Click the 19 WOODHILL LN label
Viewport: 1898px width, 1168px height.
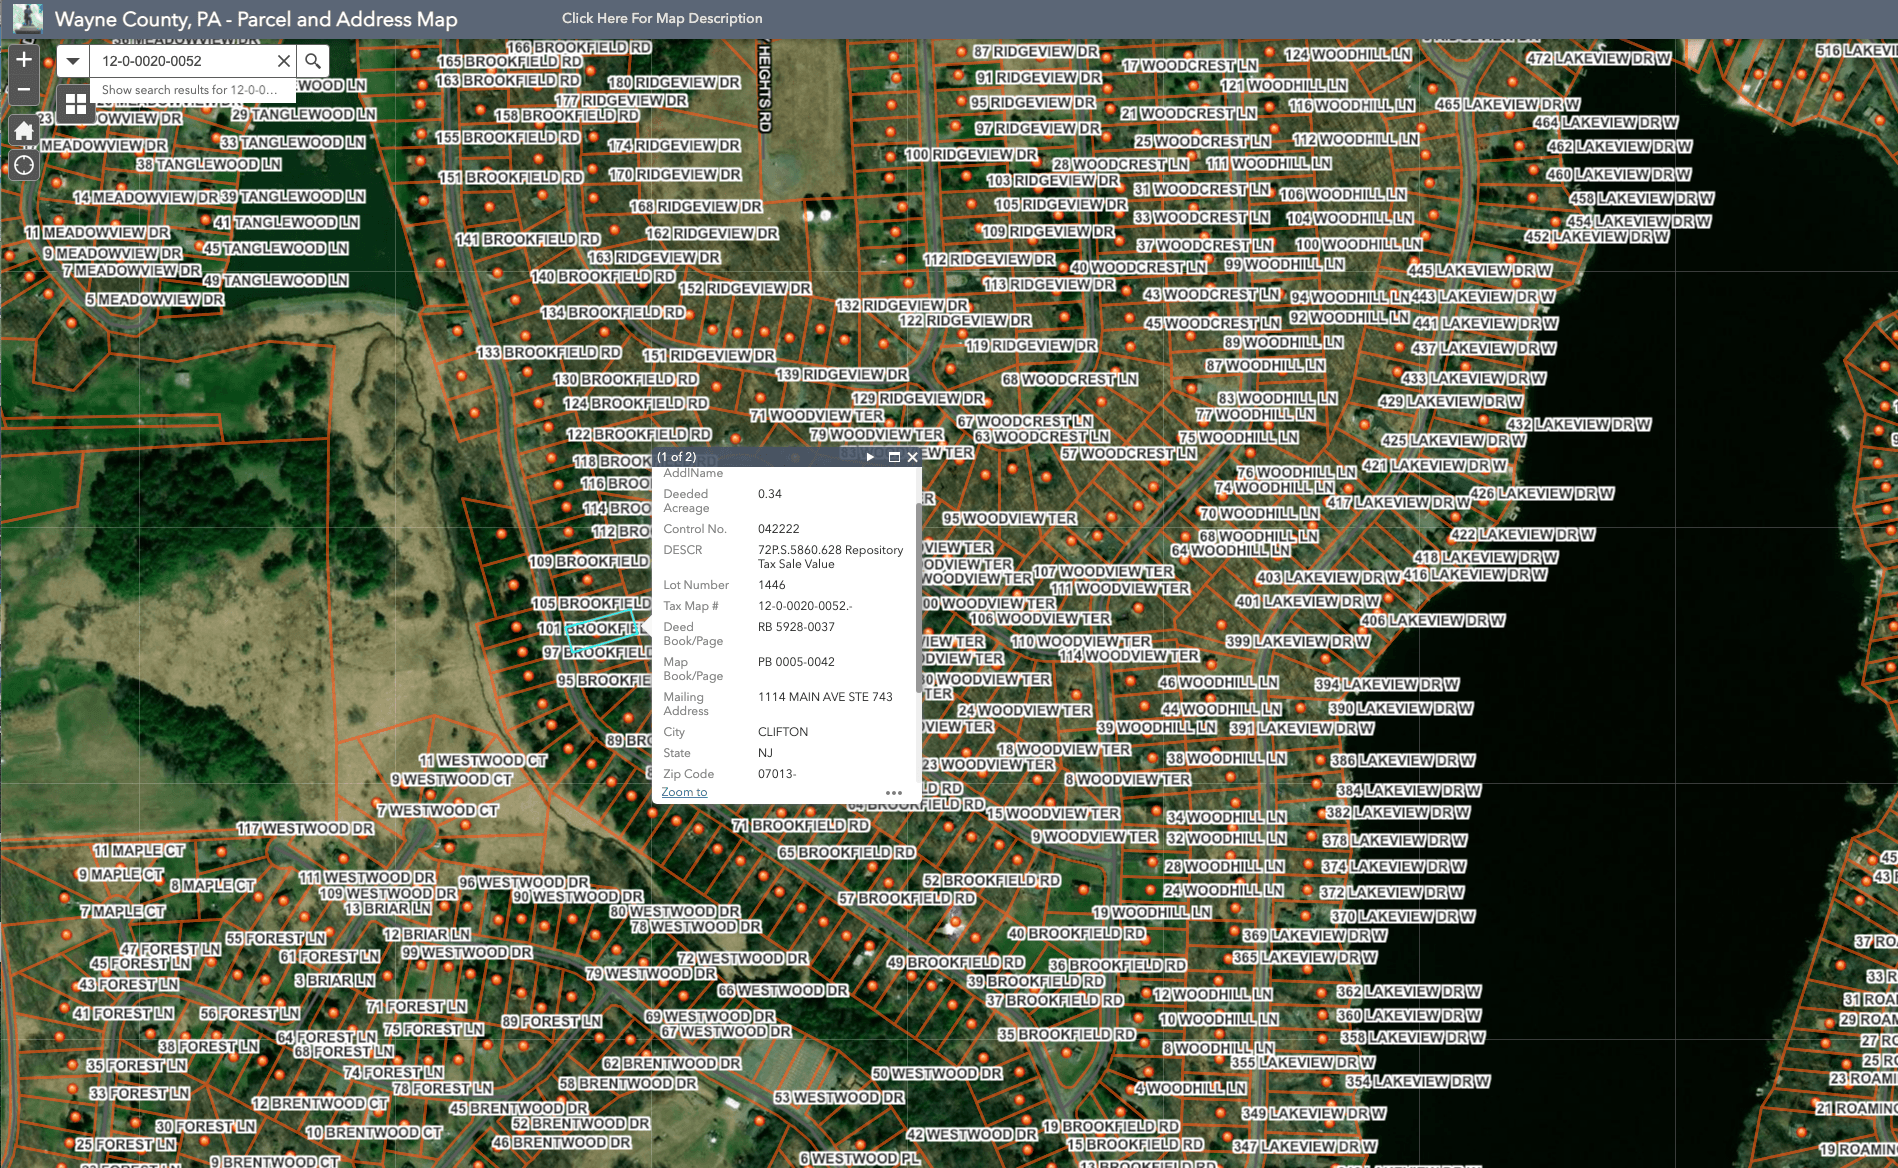pos(1152,912)
